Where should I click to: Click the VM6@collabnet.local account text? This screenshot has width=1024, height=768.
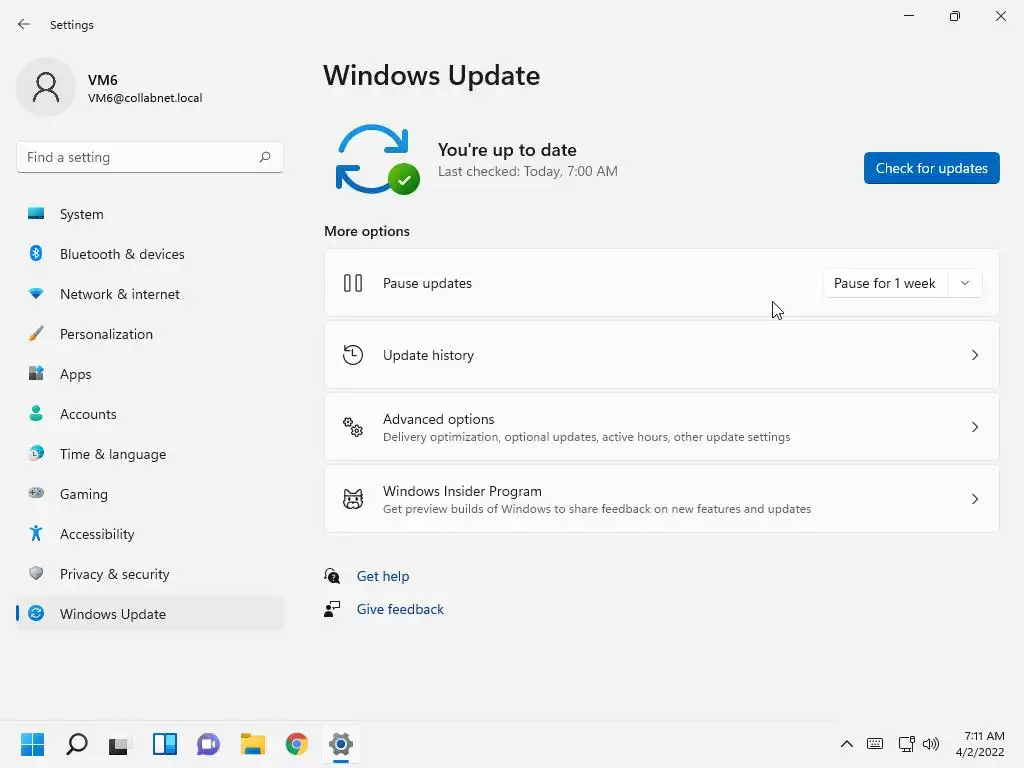tap(145, 98)
